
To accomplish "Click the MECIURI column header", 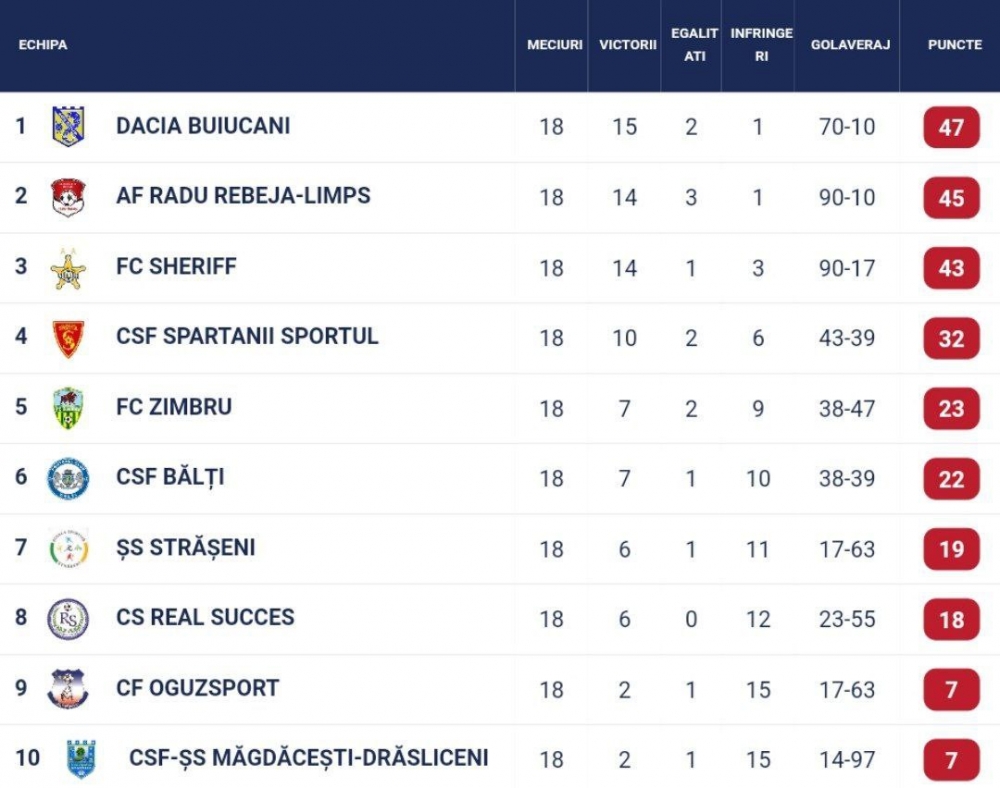I will (x=555, y=45).
